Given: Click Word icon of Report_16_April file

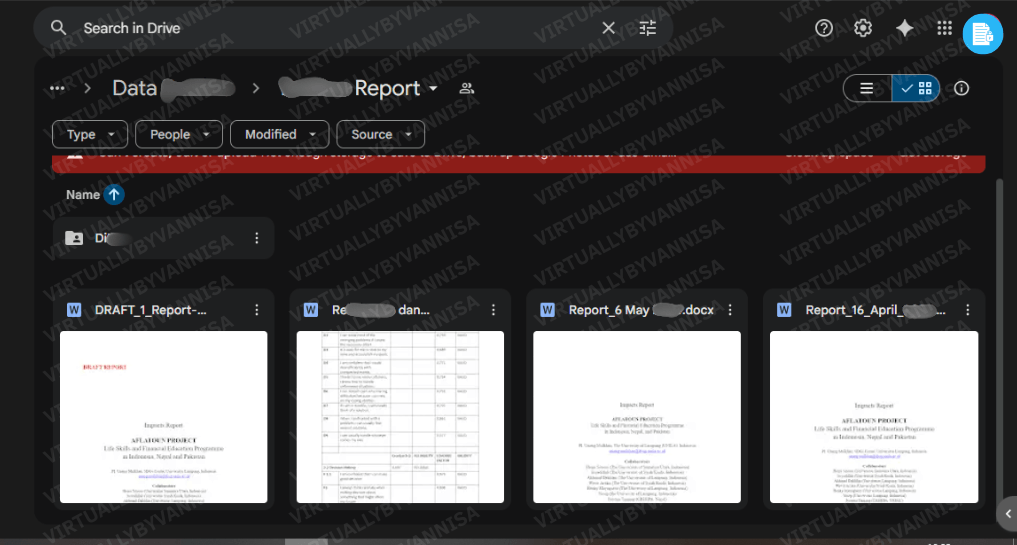Looking at the screenshot, I should pyautogui.click(x=784, y=310).
